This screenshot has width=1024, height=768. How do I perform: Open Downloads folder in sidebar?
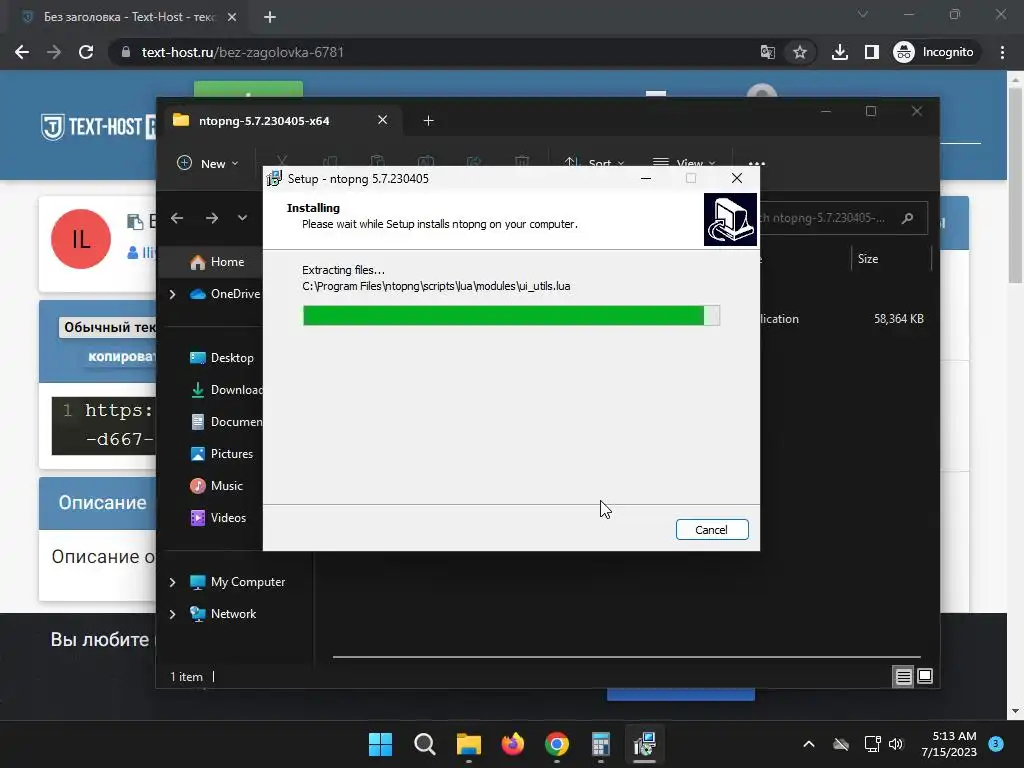pyautogui.click(x=227, y=390)
